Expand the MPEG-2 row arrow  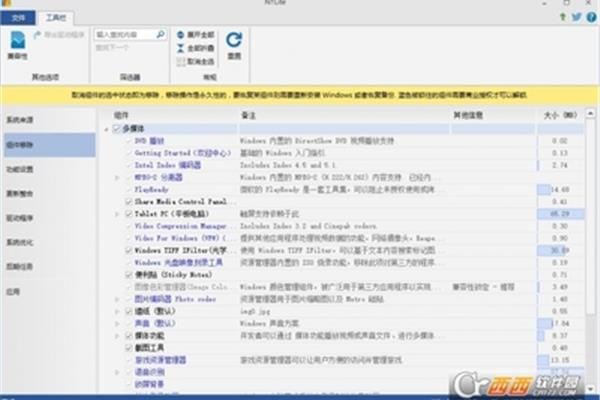pos(117,178)
